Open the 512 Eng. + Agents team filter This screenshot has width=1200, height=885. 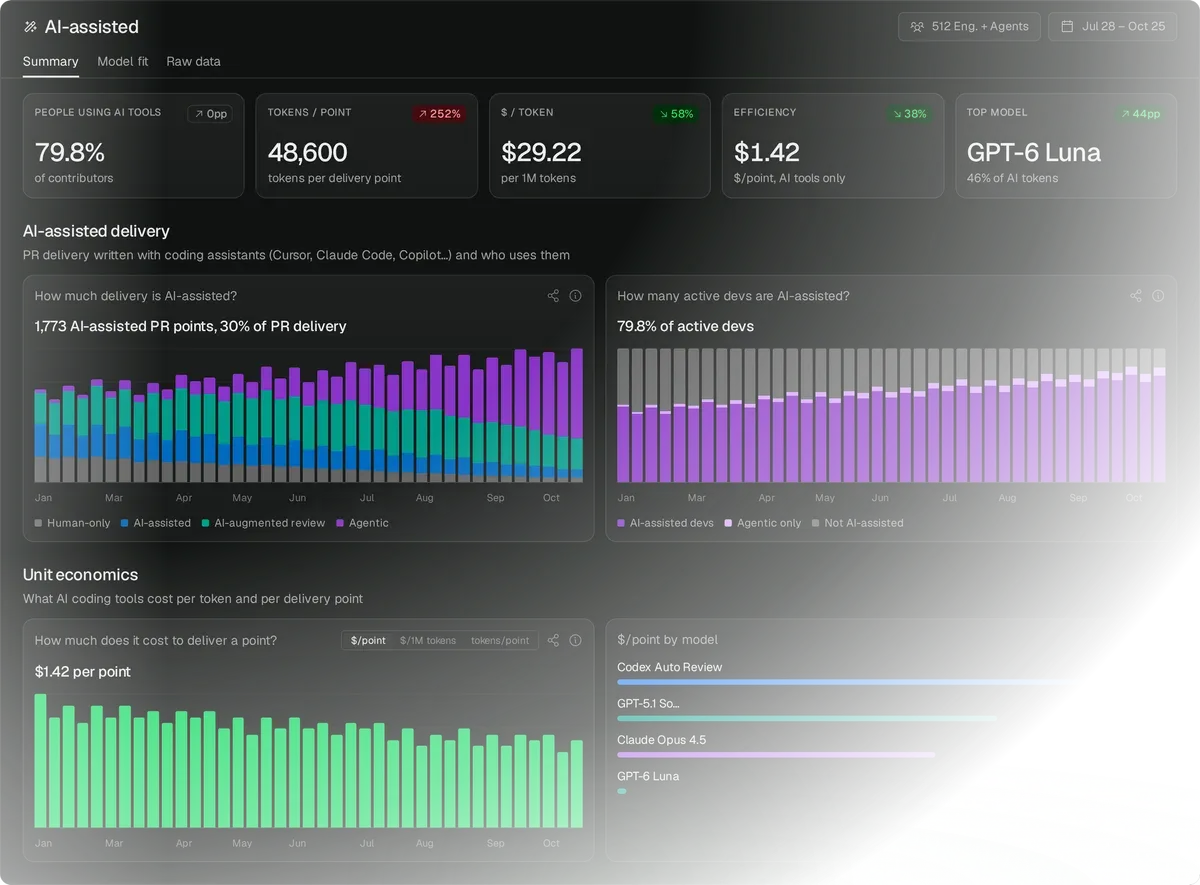pyautogui.click(x=969, y=26)
